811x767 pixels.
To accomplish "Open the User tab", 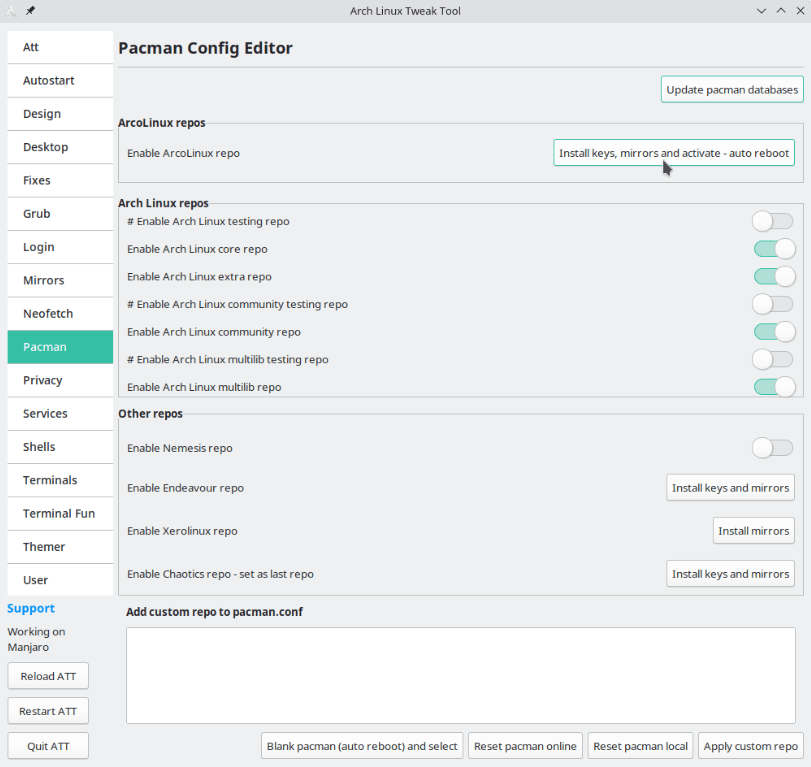I will click(x=60, y=580).
